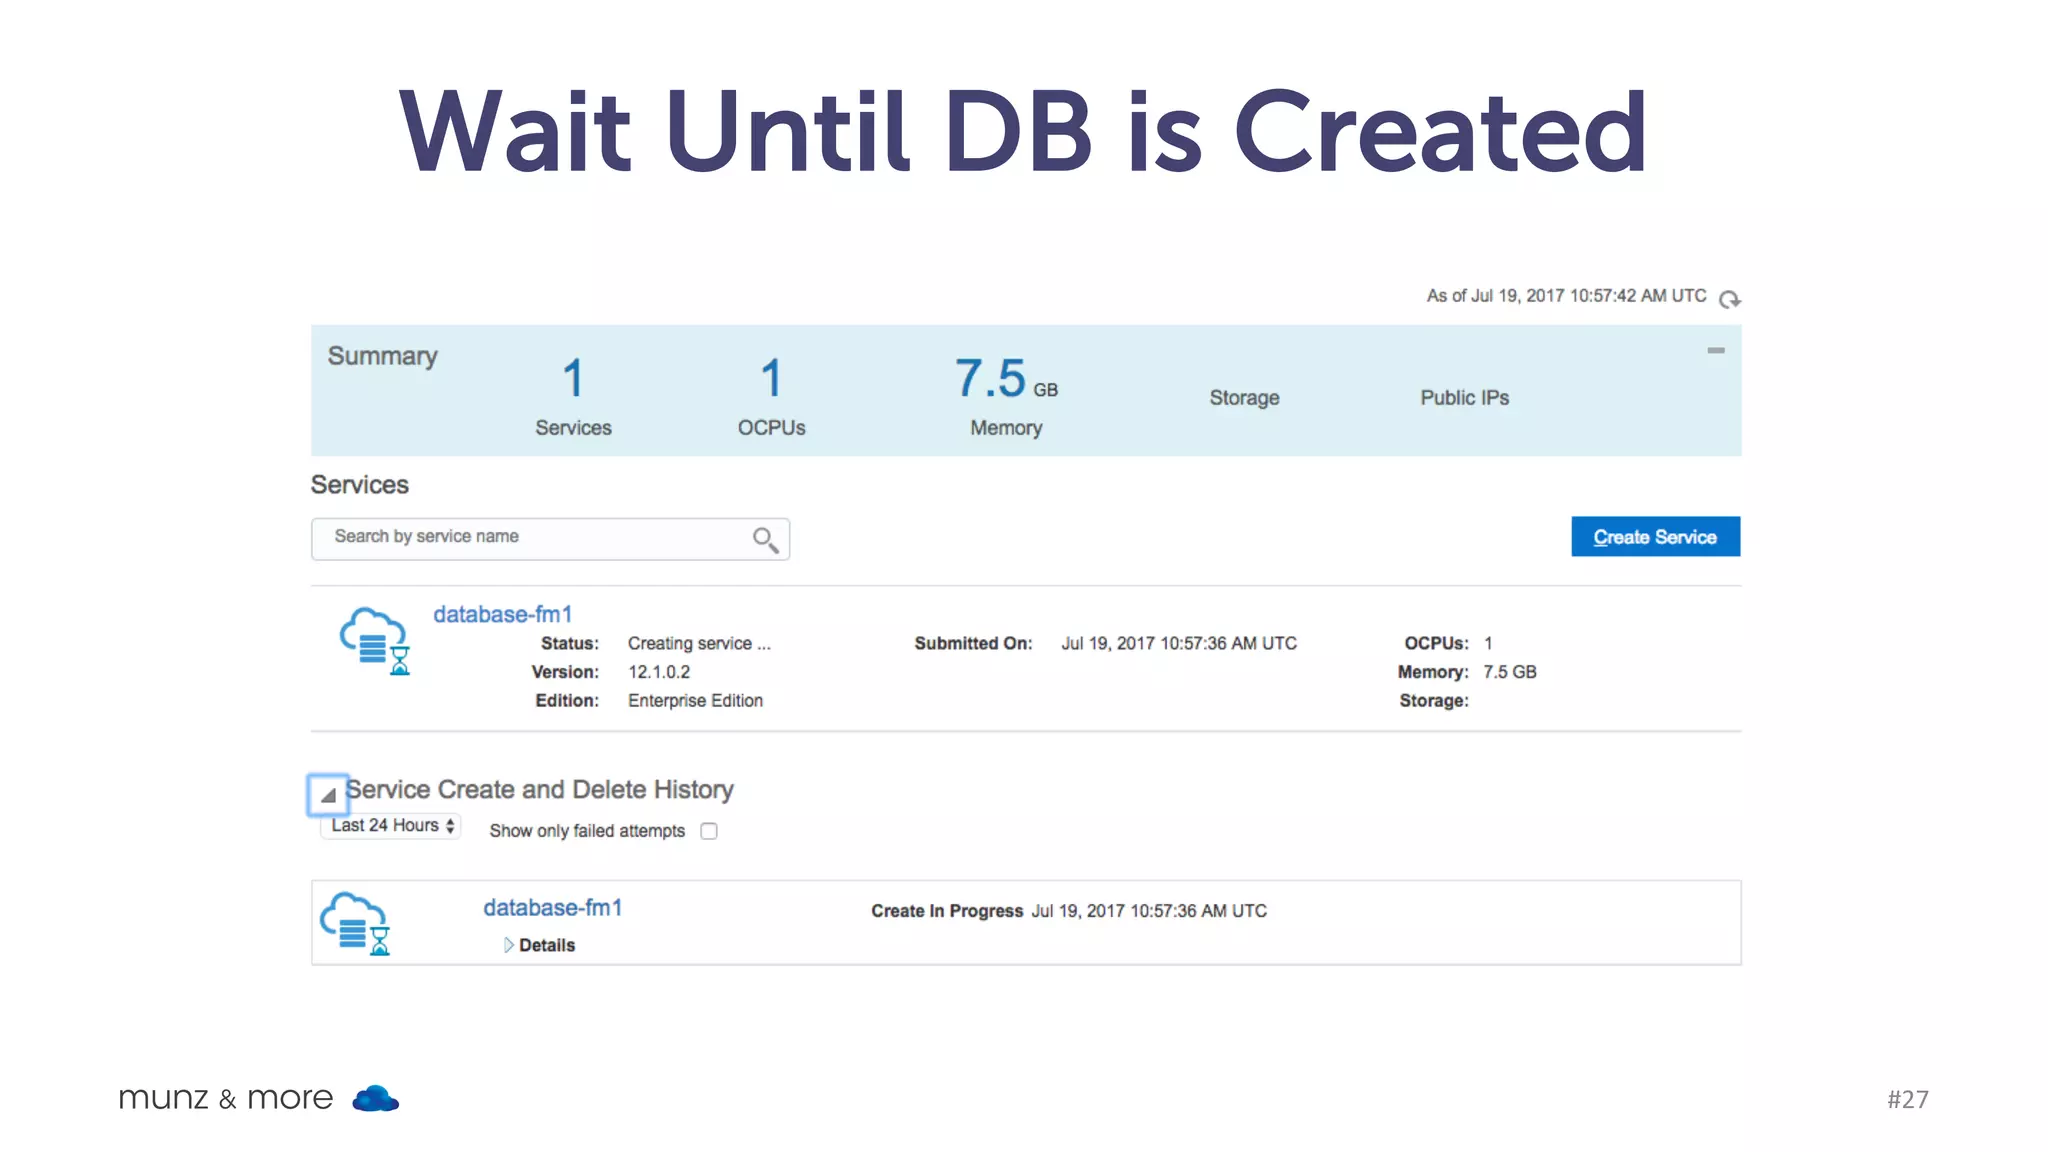Viewport: 2048px width, 1152px height.
Task: Click the refresh icon beside timestamp
Action: point(1729,299)
